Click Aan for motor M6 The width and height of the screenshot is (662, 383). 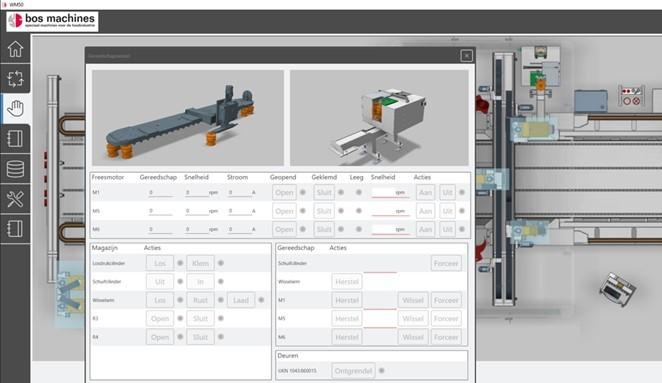pos(425,229)
